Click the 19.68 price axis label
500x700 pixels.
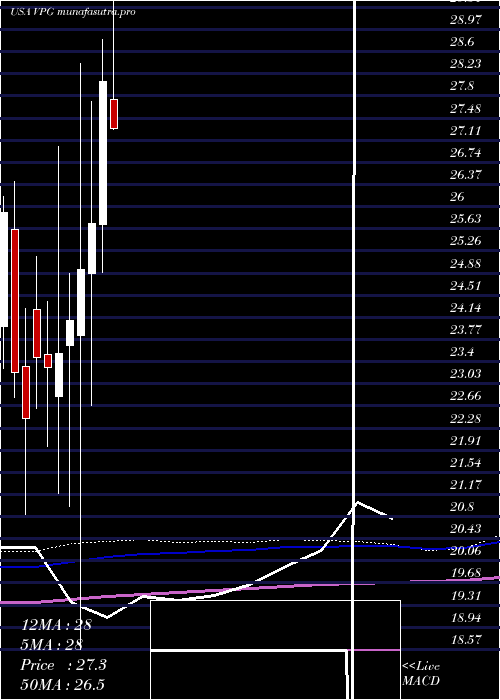(x=465, y=574)
